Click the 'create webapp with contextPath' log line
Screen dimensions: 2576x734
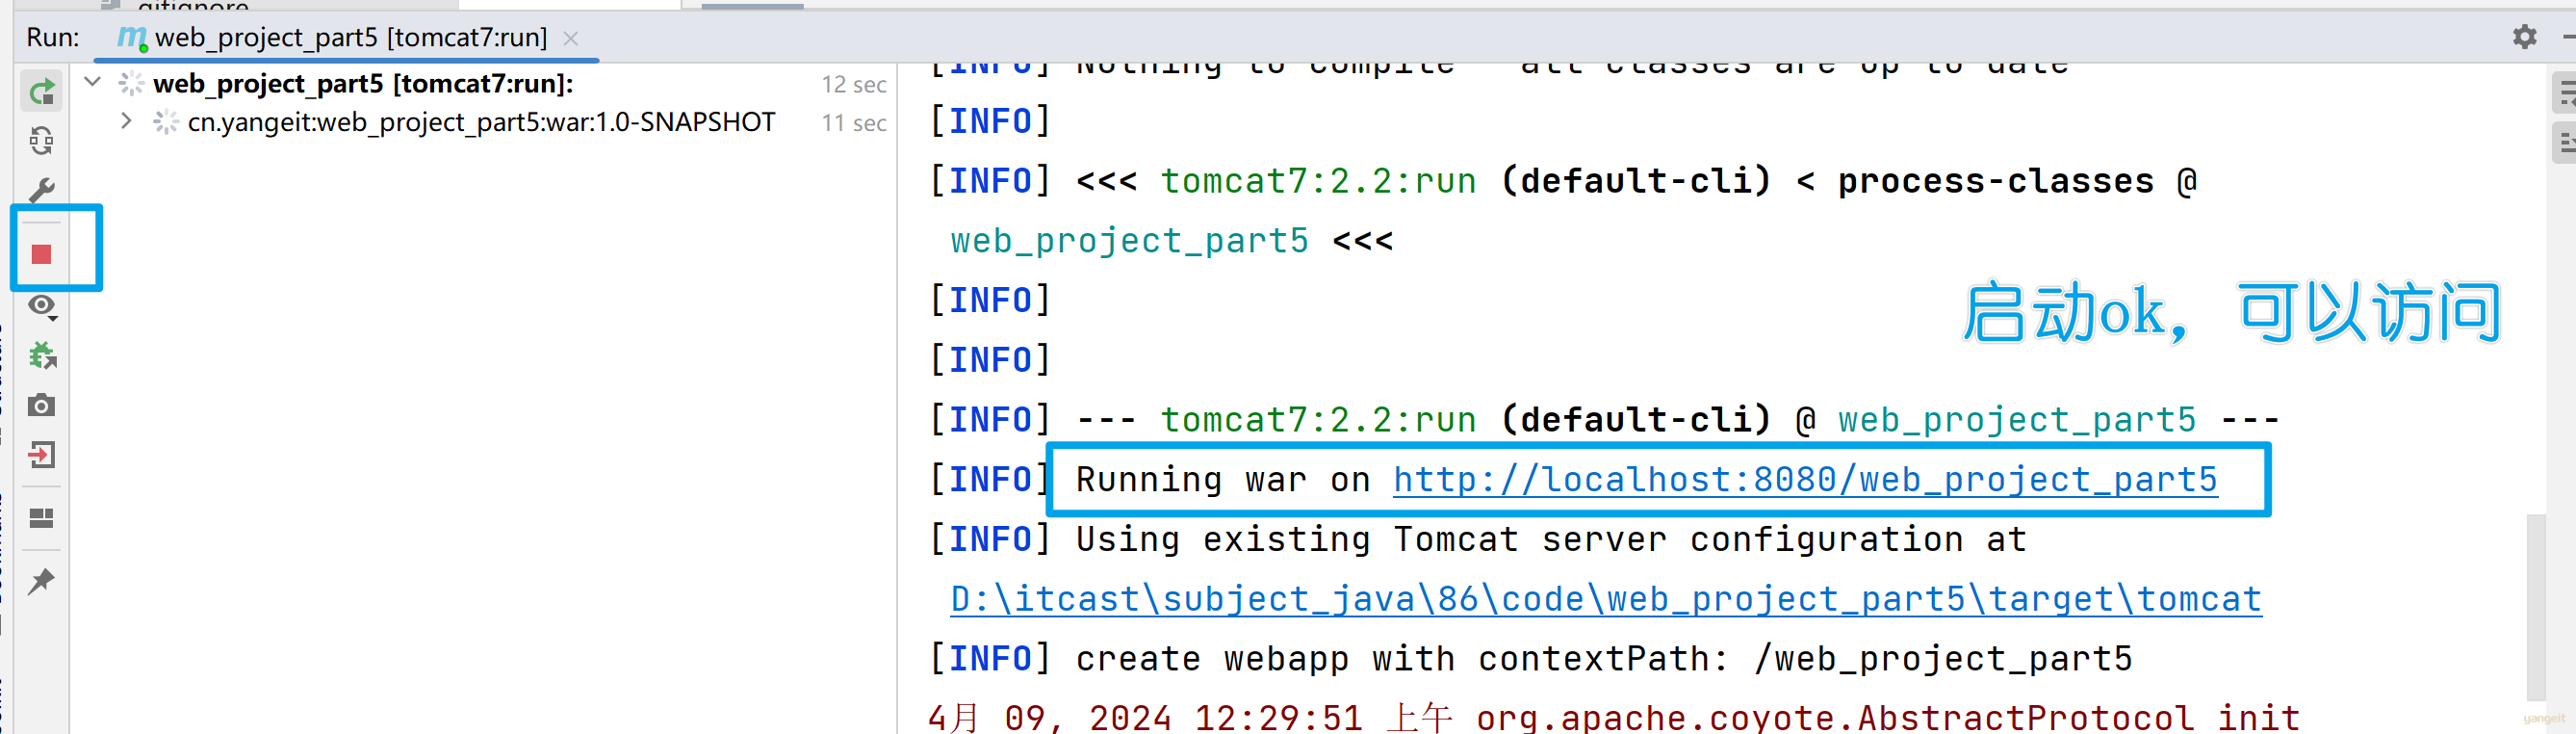tap(1531, 659)
